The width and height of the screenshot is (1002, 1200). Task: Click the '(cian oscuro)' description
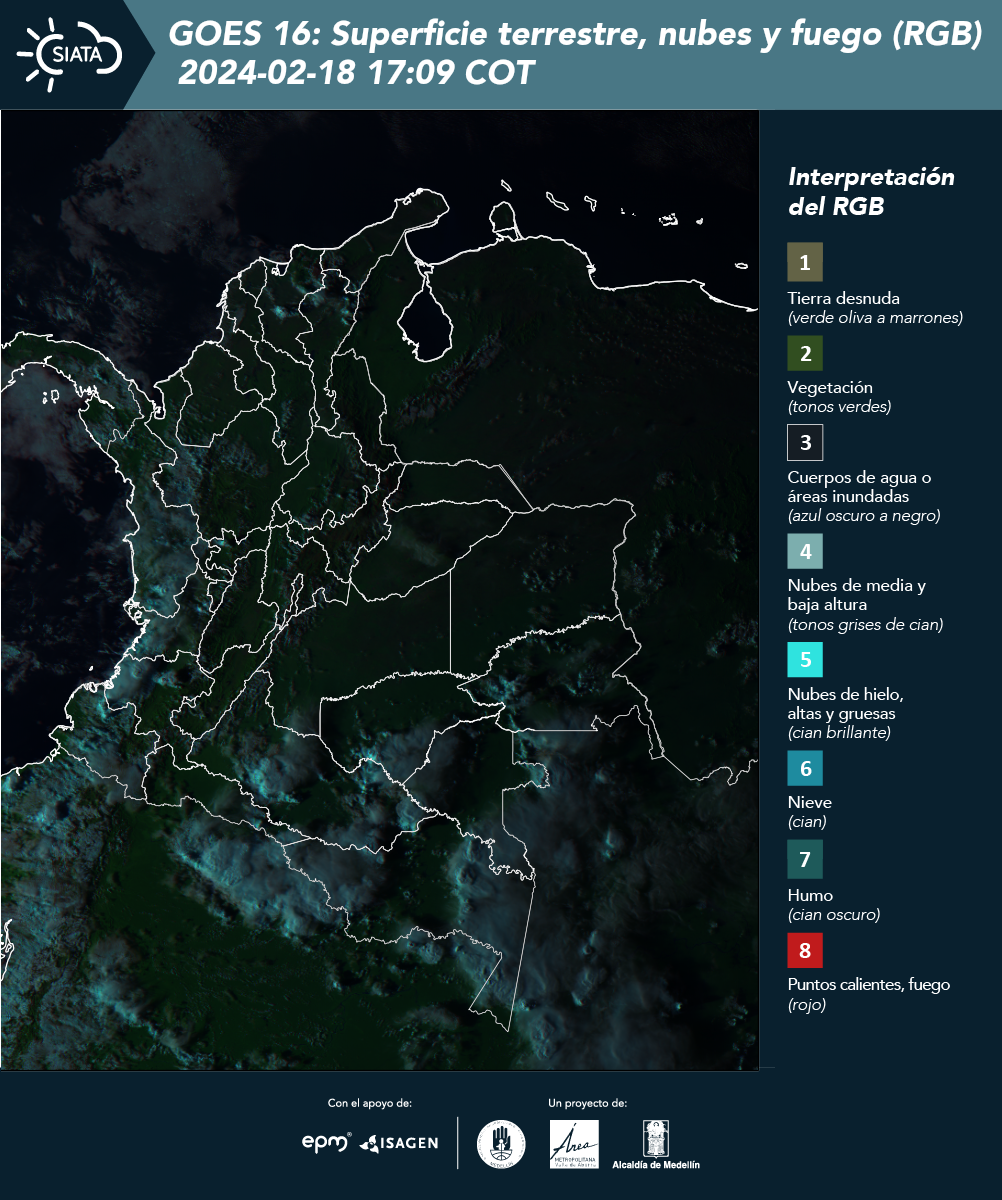pyautogui.click(x=834, y=915)
